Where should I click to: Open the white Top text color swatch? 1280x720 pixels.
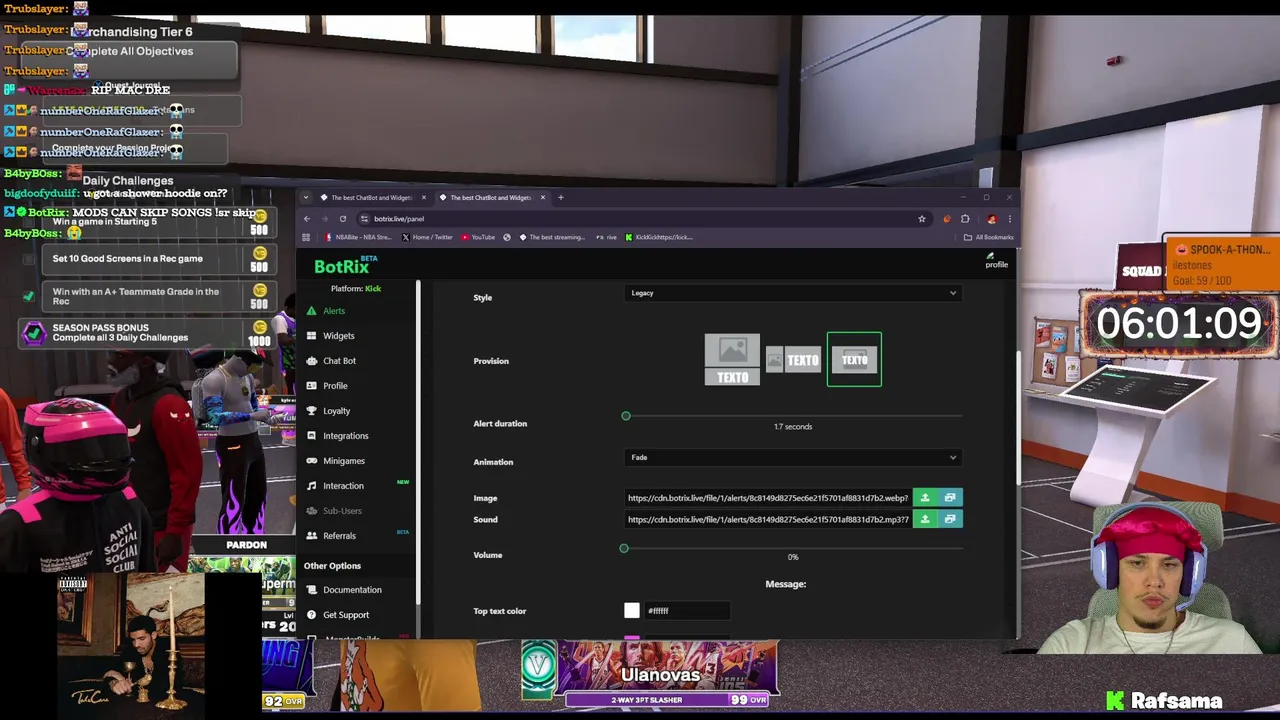tap(632, 610)
